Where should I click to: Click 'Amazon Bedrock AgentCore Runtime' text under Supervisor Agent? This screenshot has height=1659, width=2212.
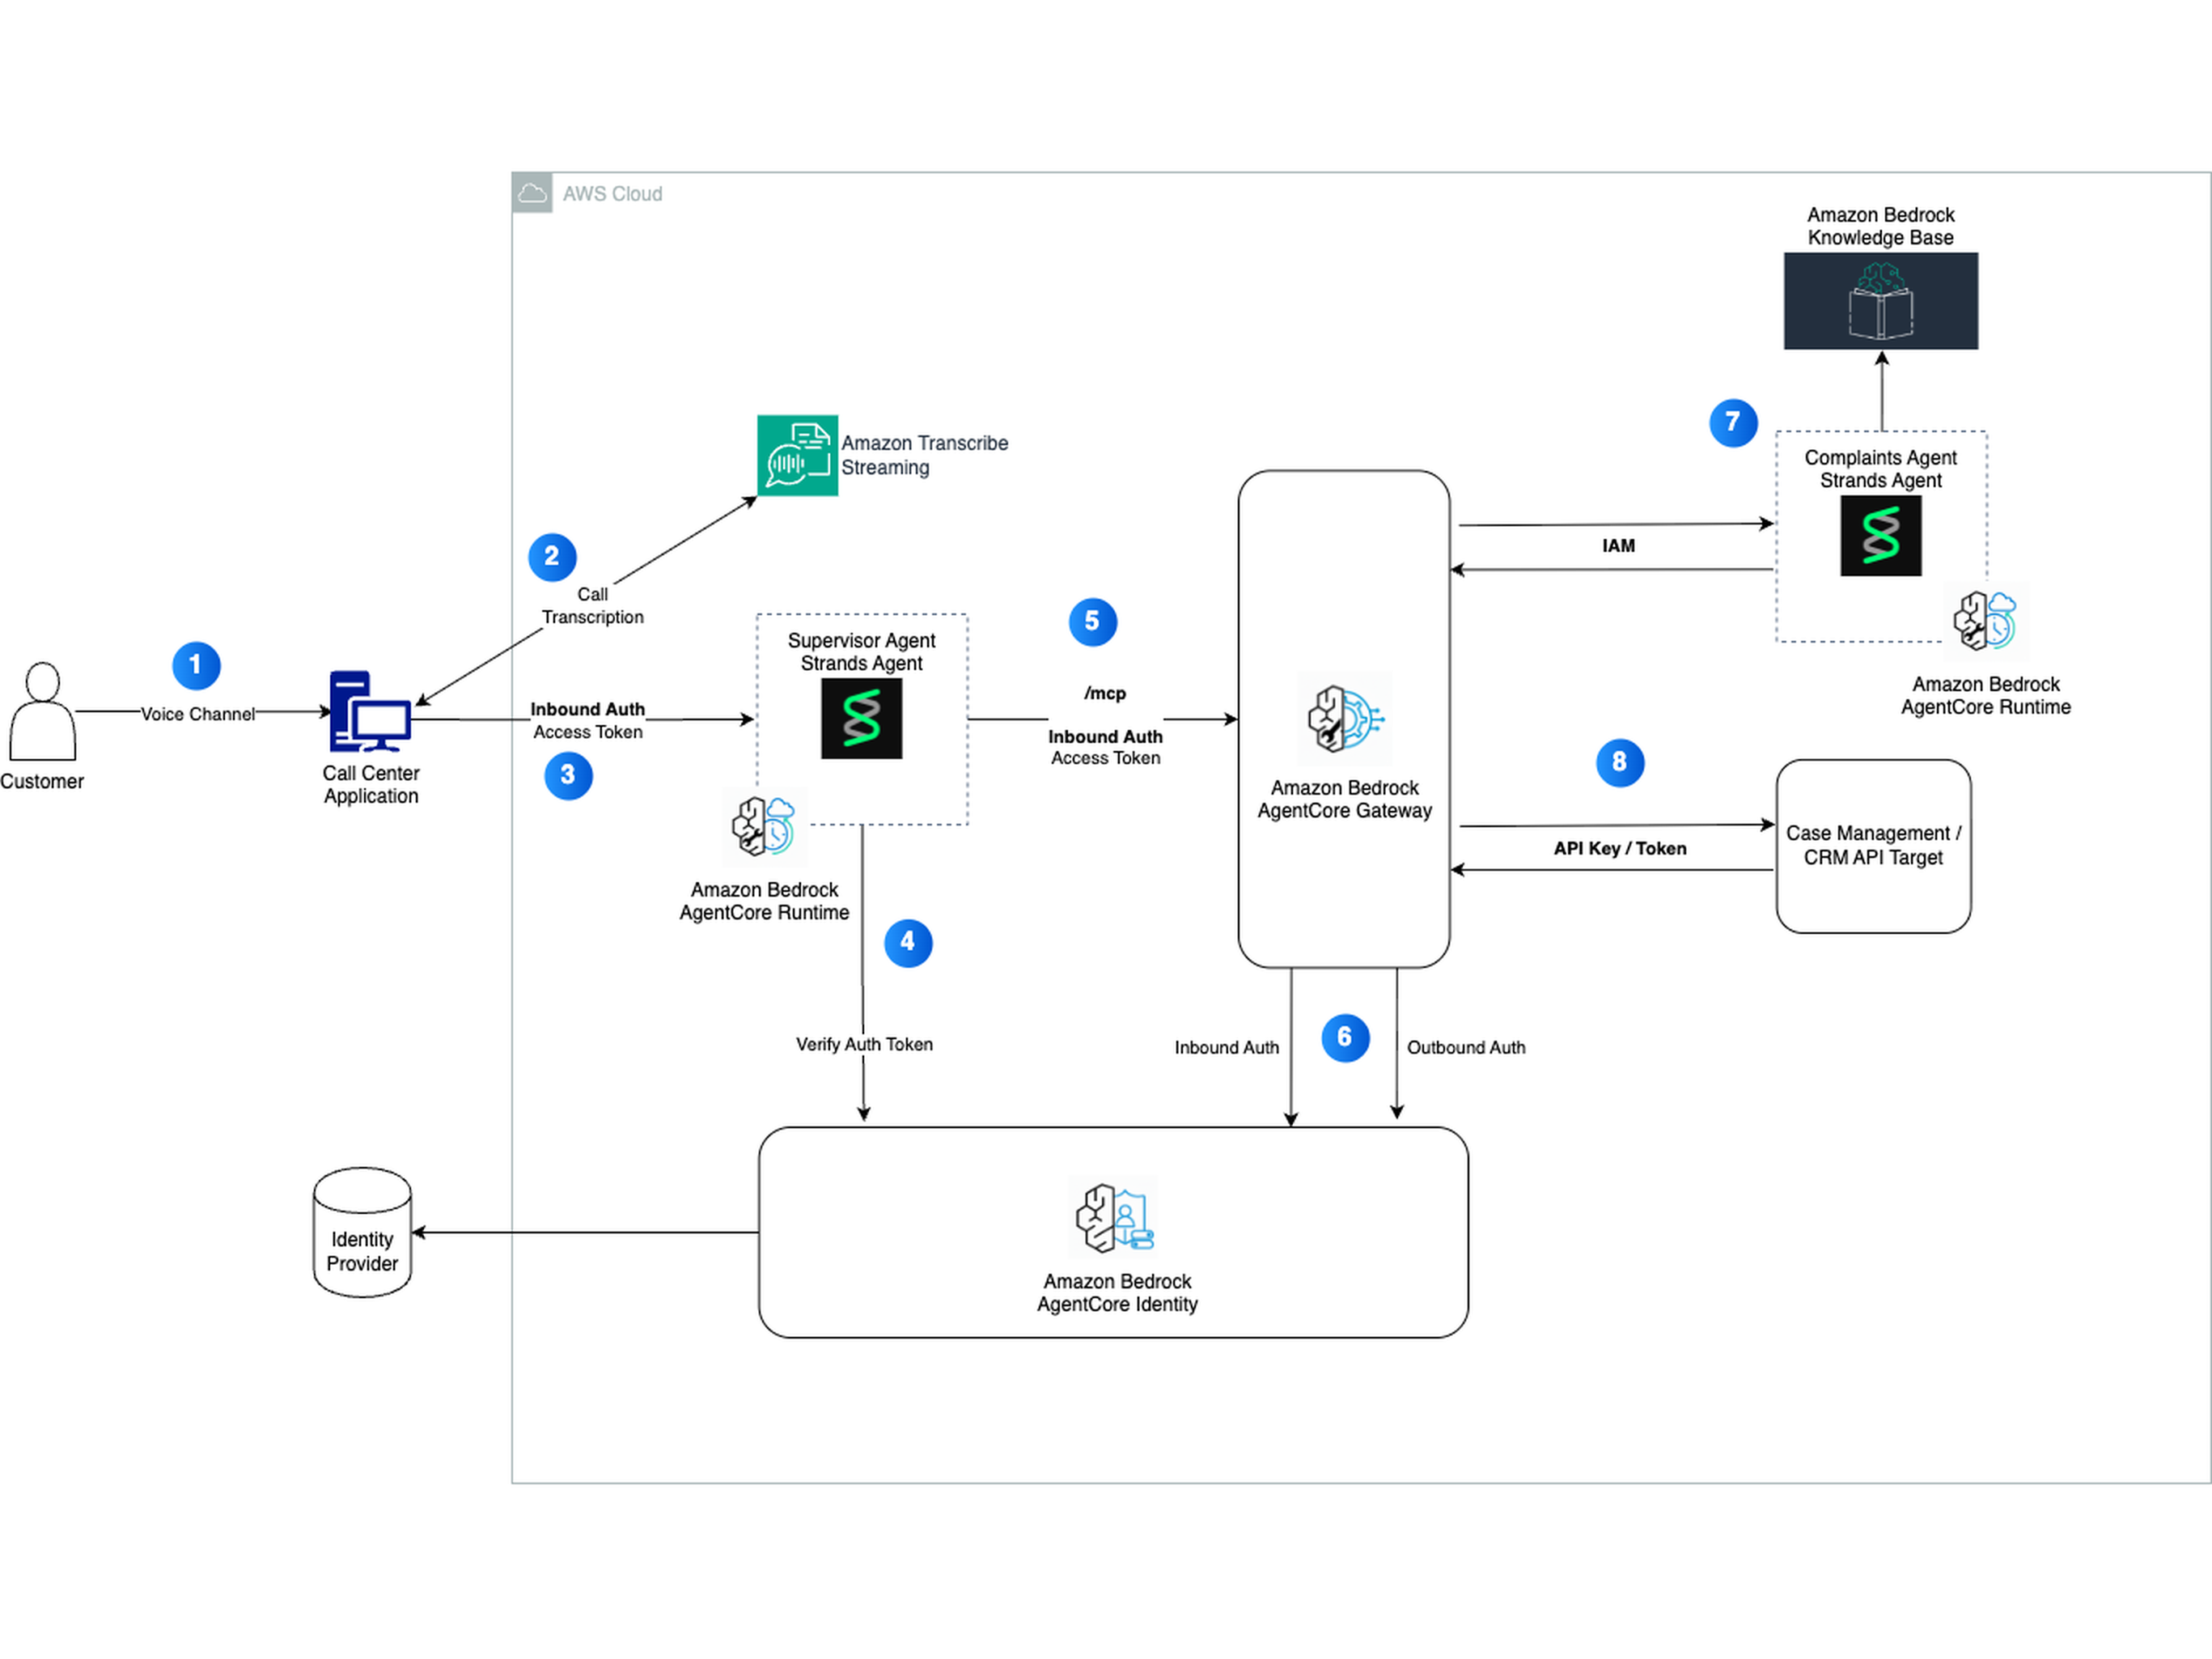click(764, 901)
